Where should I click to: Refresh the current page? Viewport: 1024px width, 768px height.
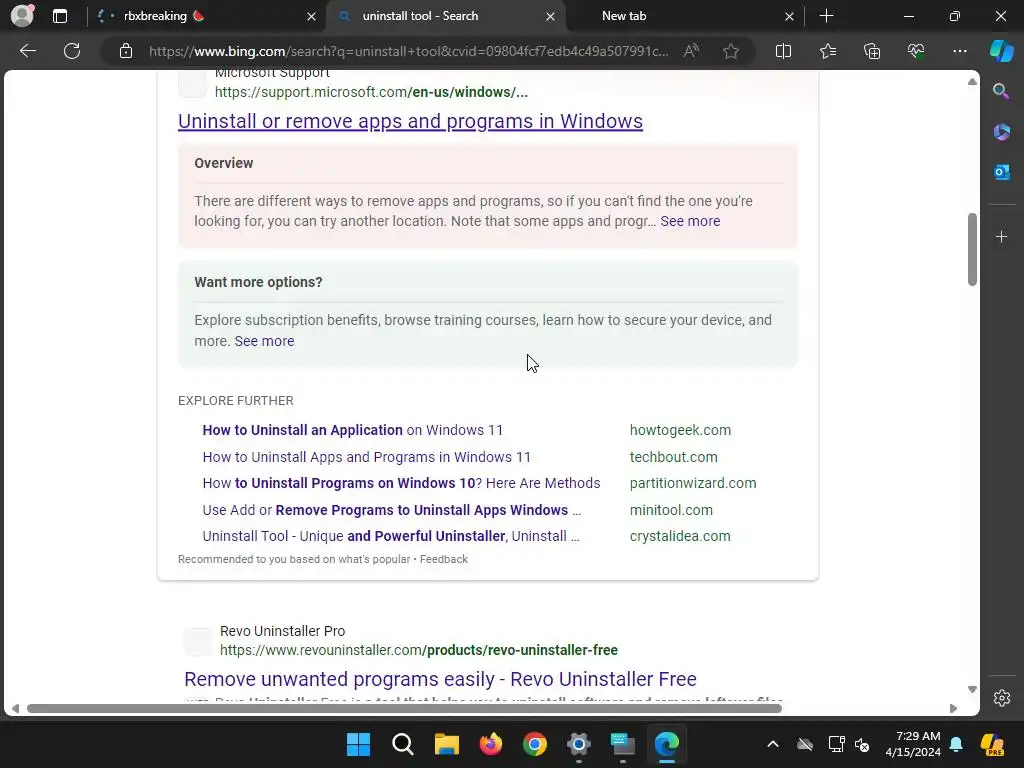pyautogui.click(x=72, y=51)
